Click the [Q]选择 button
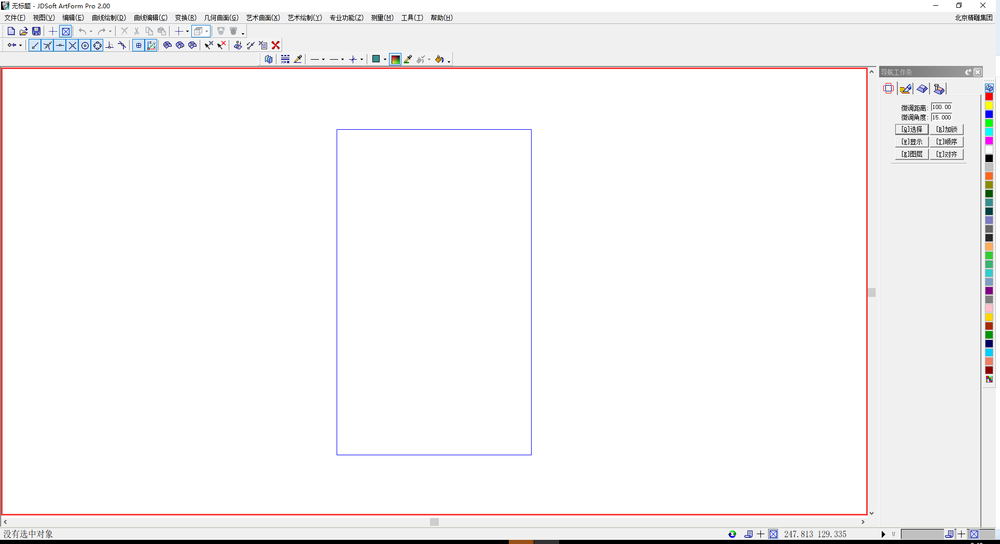1000x544 pixels. pos(911,129)
